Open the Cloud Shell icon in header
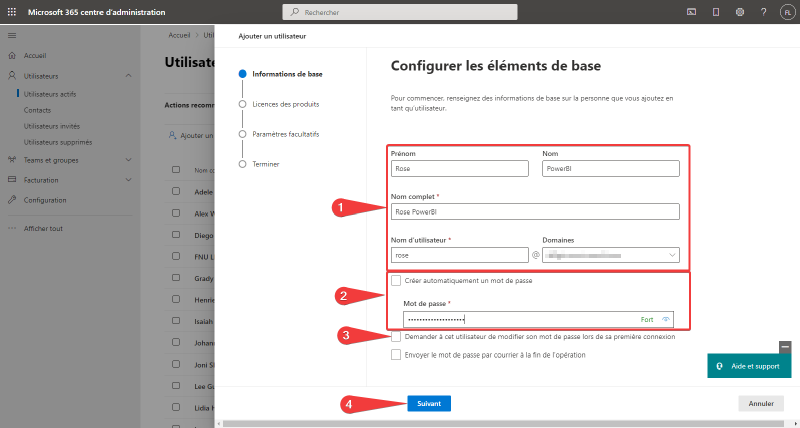 pos(692,12)
